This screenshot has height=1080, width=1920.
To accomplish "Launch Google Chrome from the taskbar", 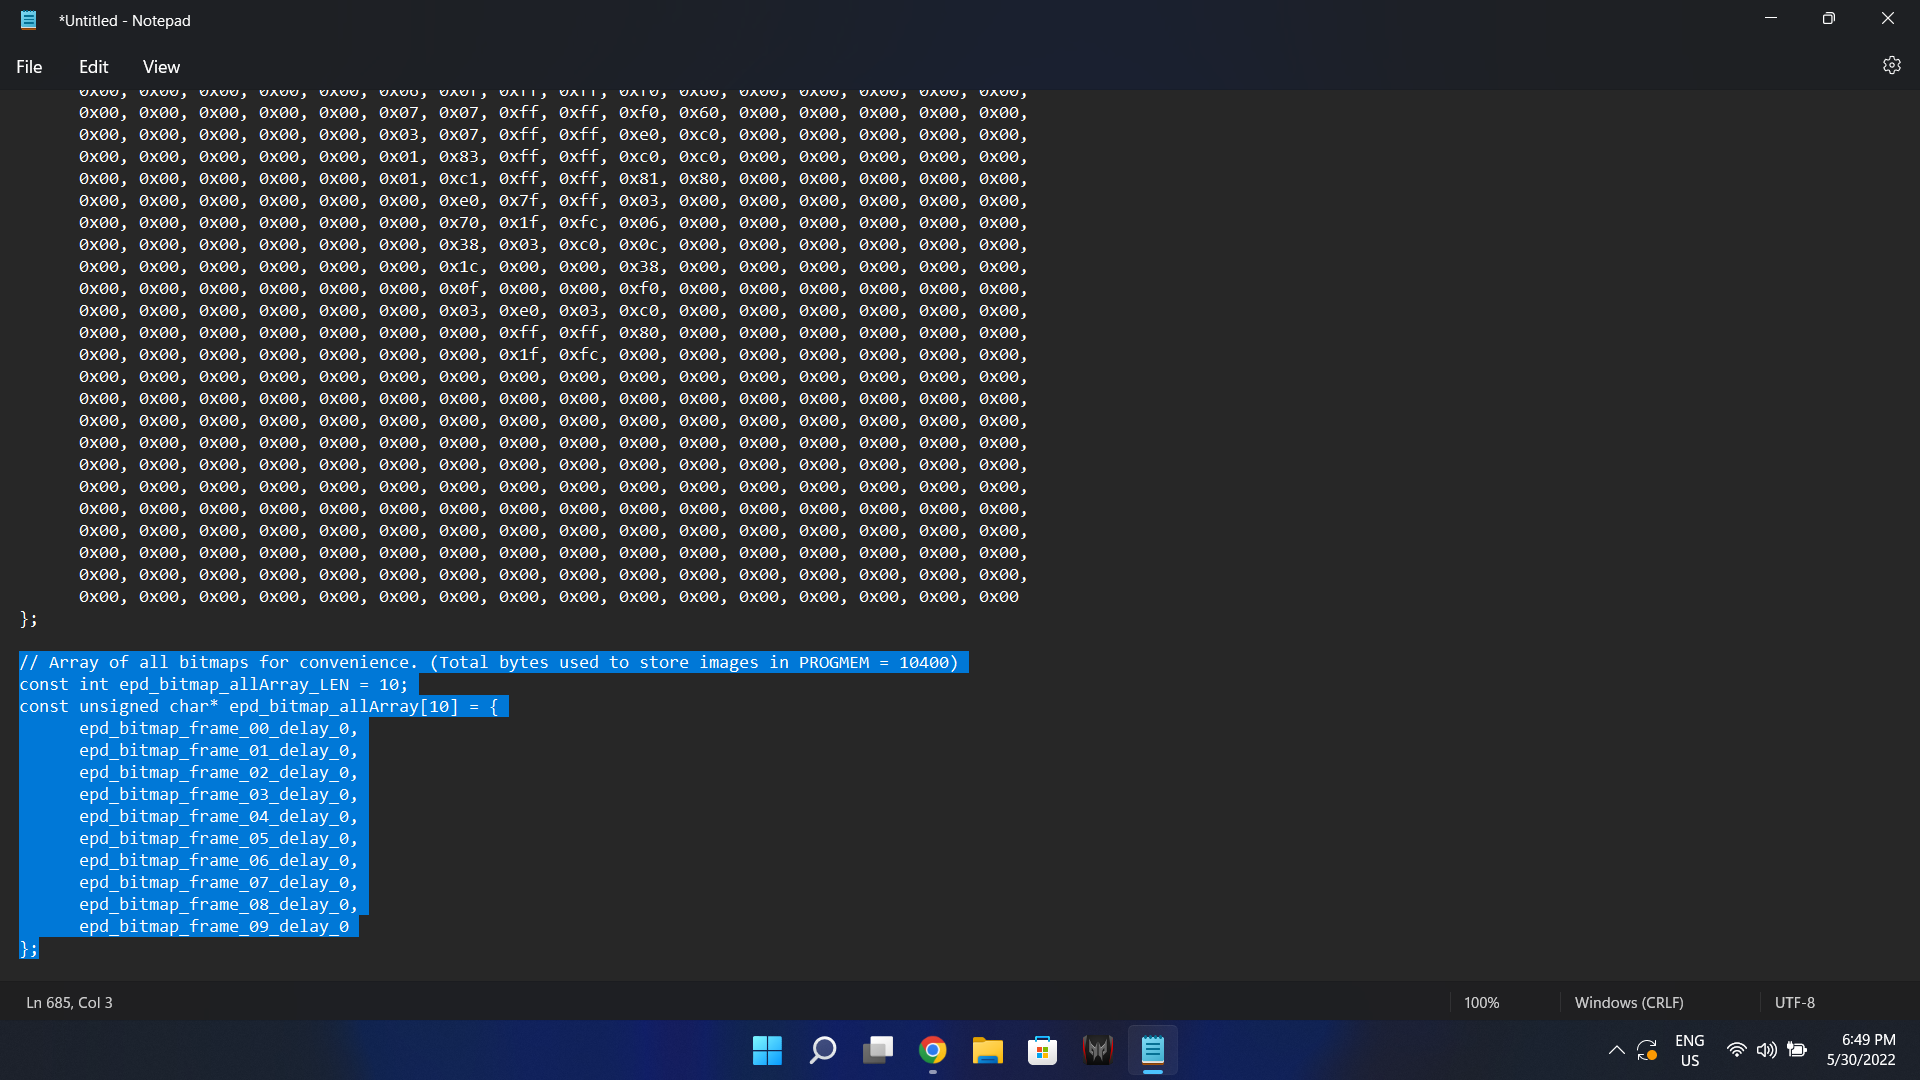I will tap(932, 1050).
